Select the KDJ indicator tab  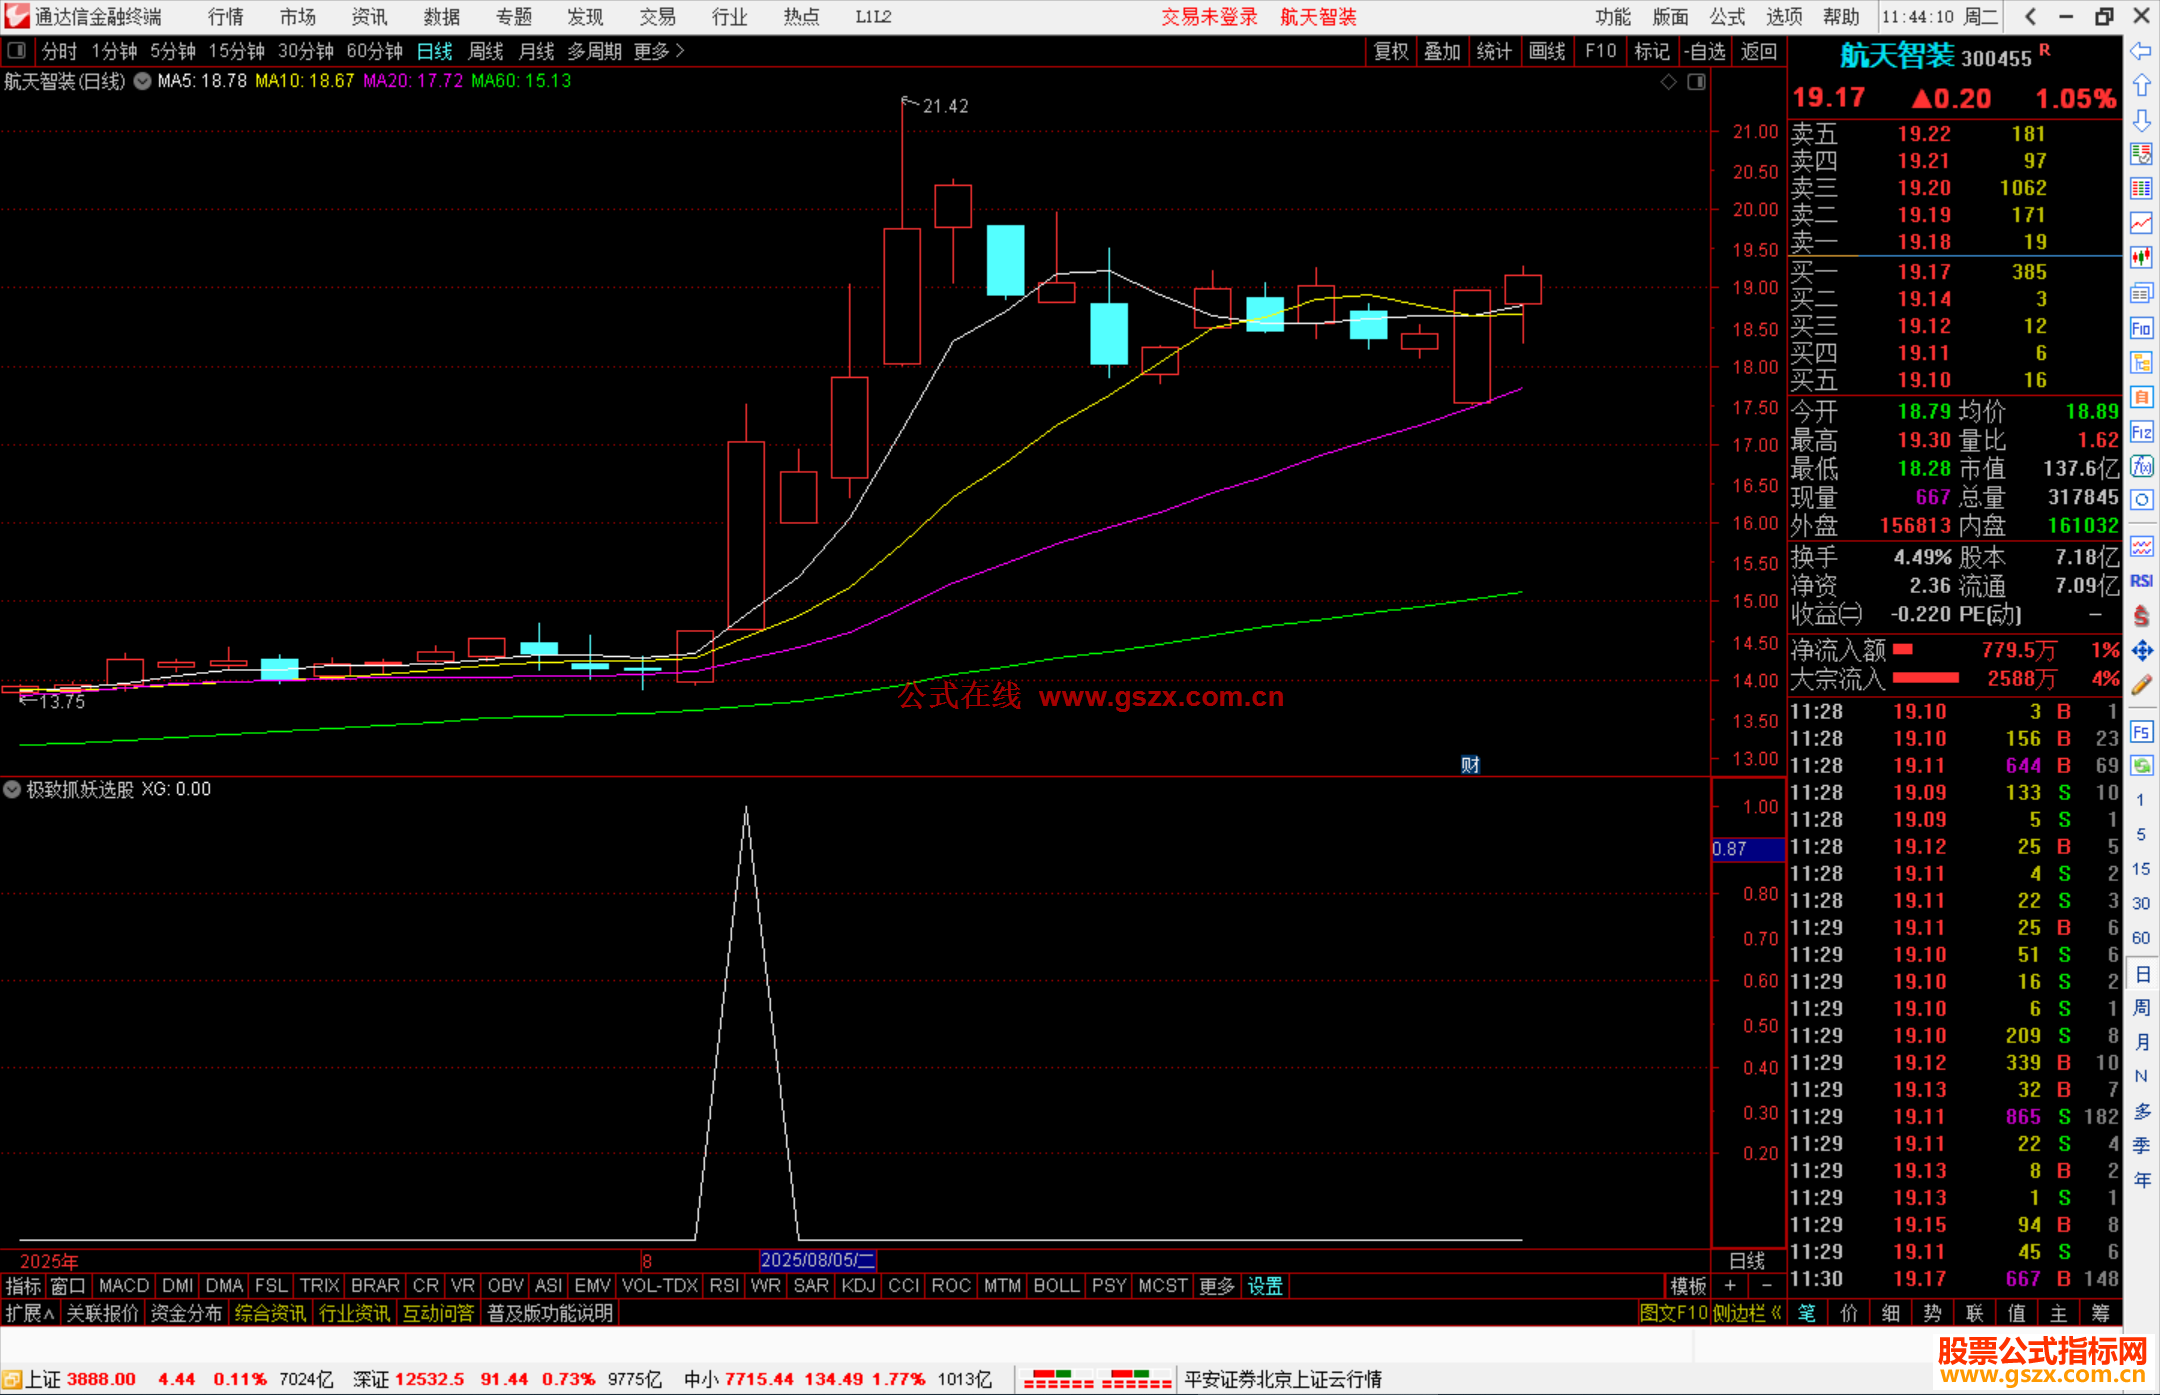tap(858, 1286)
